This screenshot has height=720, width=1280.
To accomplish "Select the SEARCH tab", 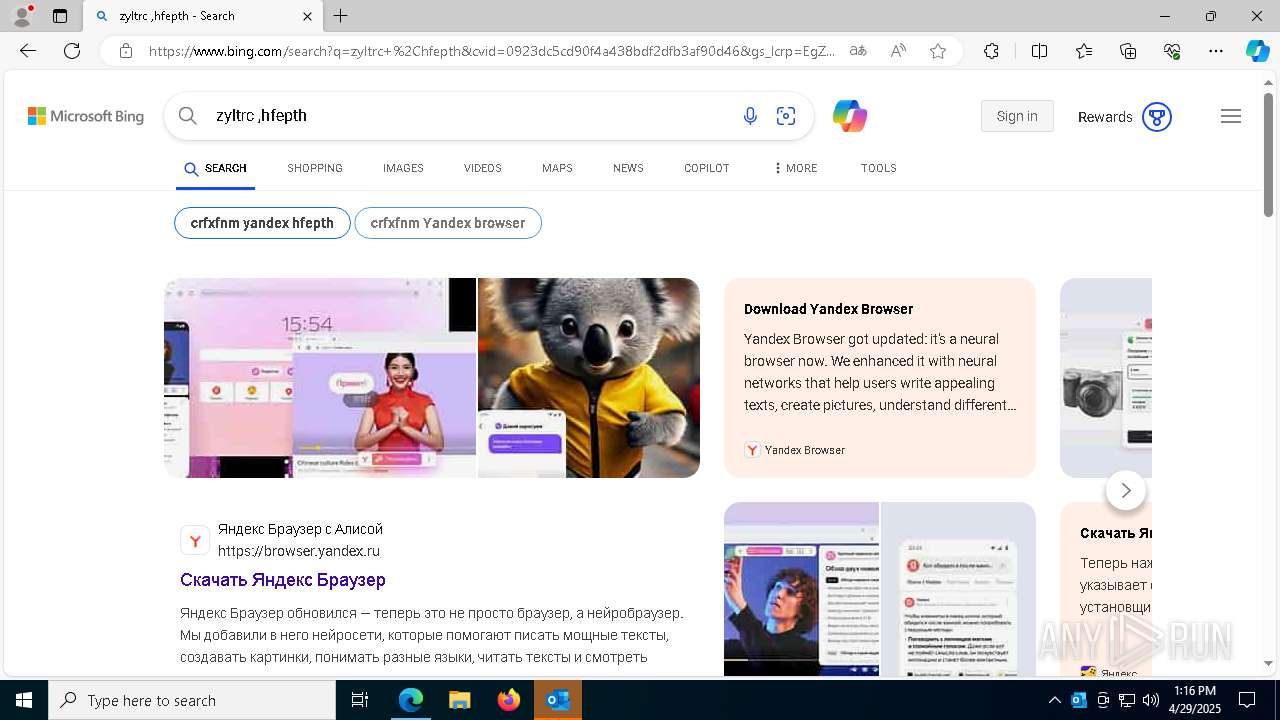I will [215, 168].
